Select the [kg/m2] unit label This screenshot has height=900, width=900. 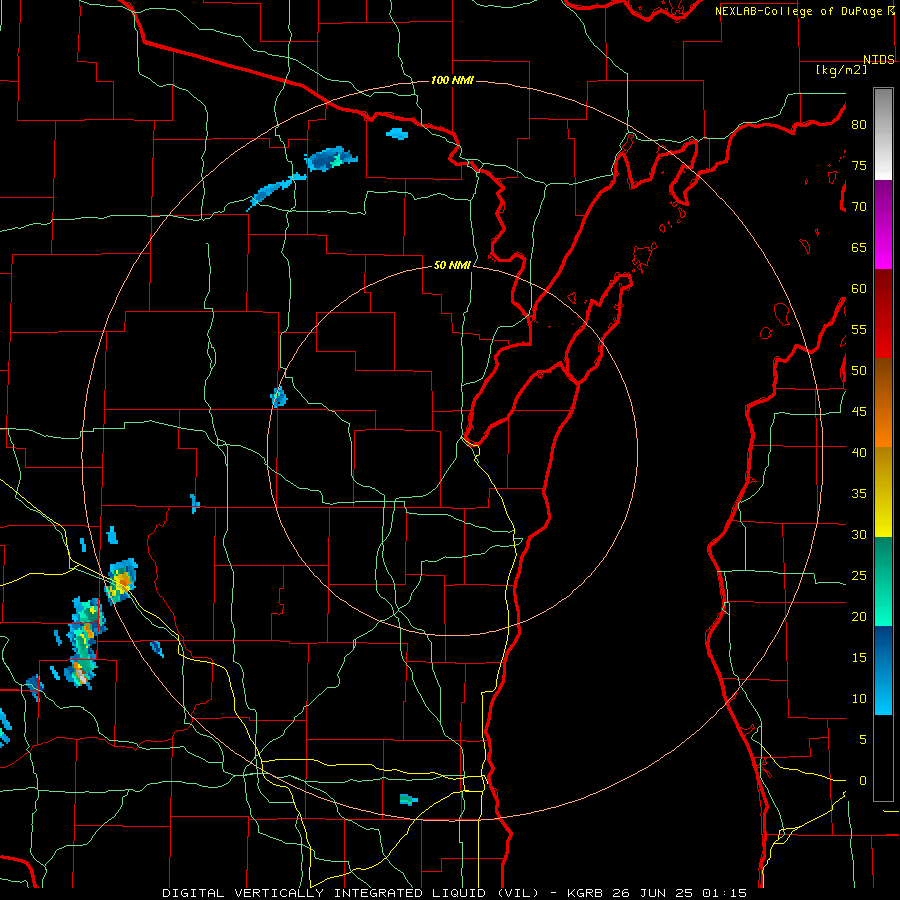tap(841, 70)
